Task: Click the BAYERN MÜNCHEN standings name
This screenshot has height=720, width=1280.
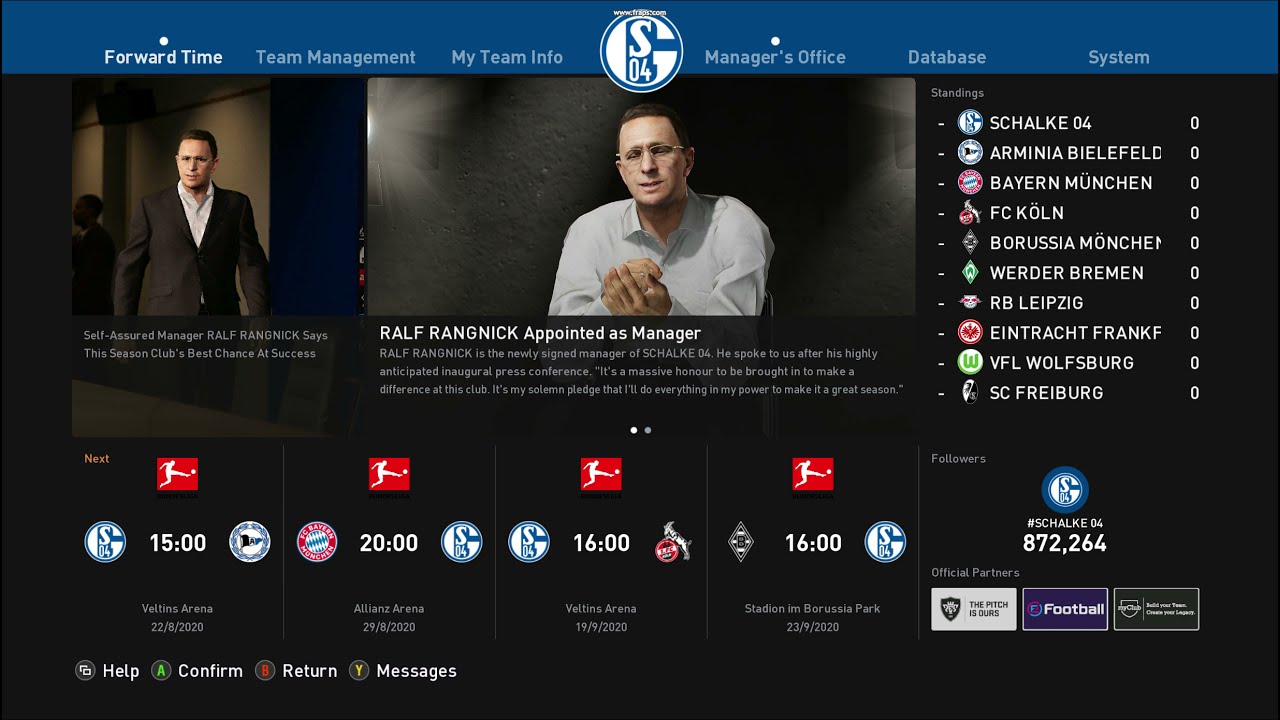Action: coord(1071,183)
